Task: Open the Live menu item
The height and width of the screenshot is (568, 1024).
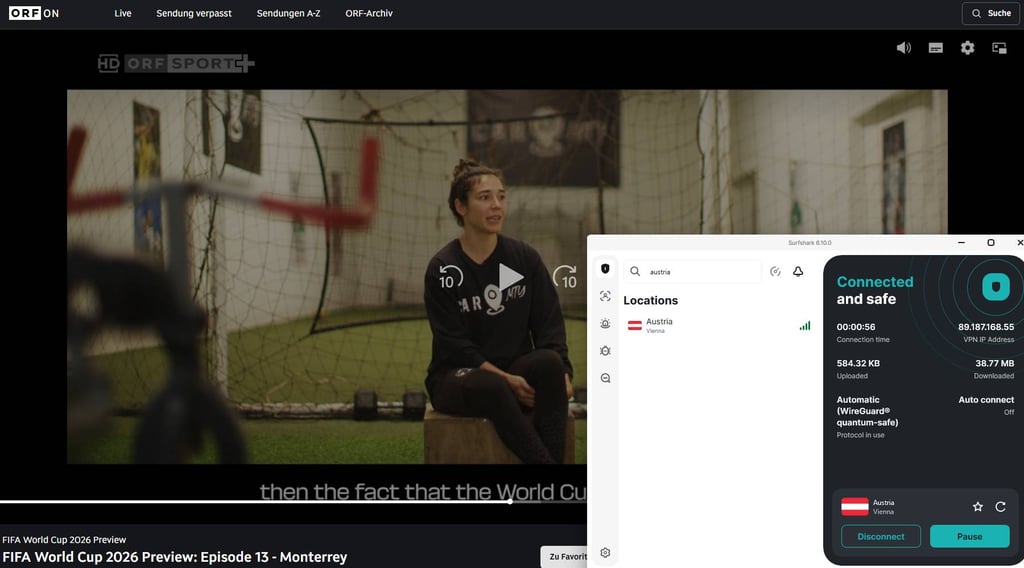Action: coord(123,13)
